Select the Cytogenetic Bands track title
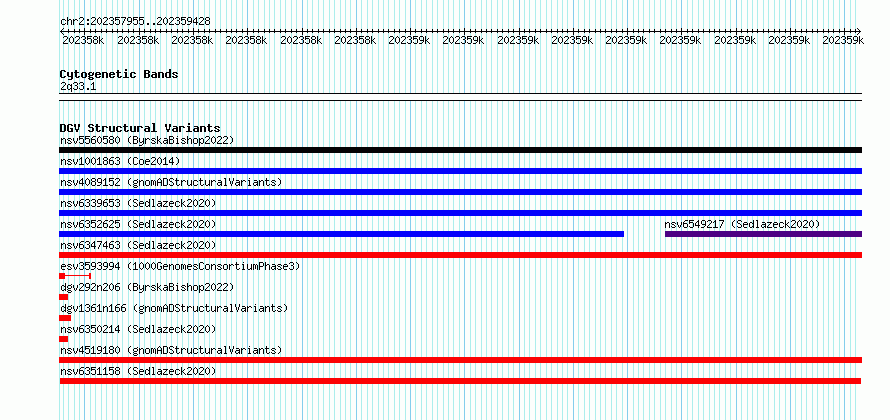 click(x=119, y=74)
